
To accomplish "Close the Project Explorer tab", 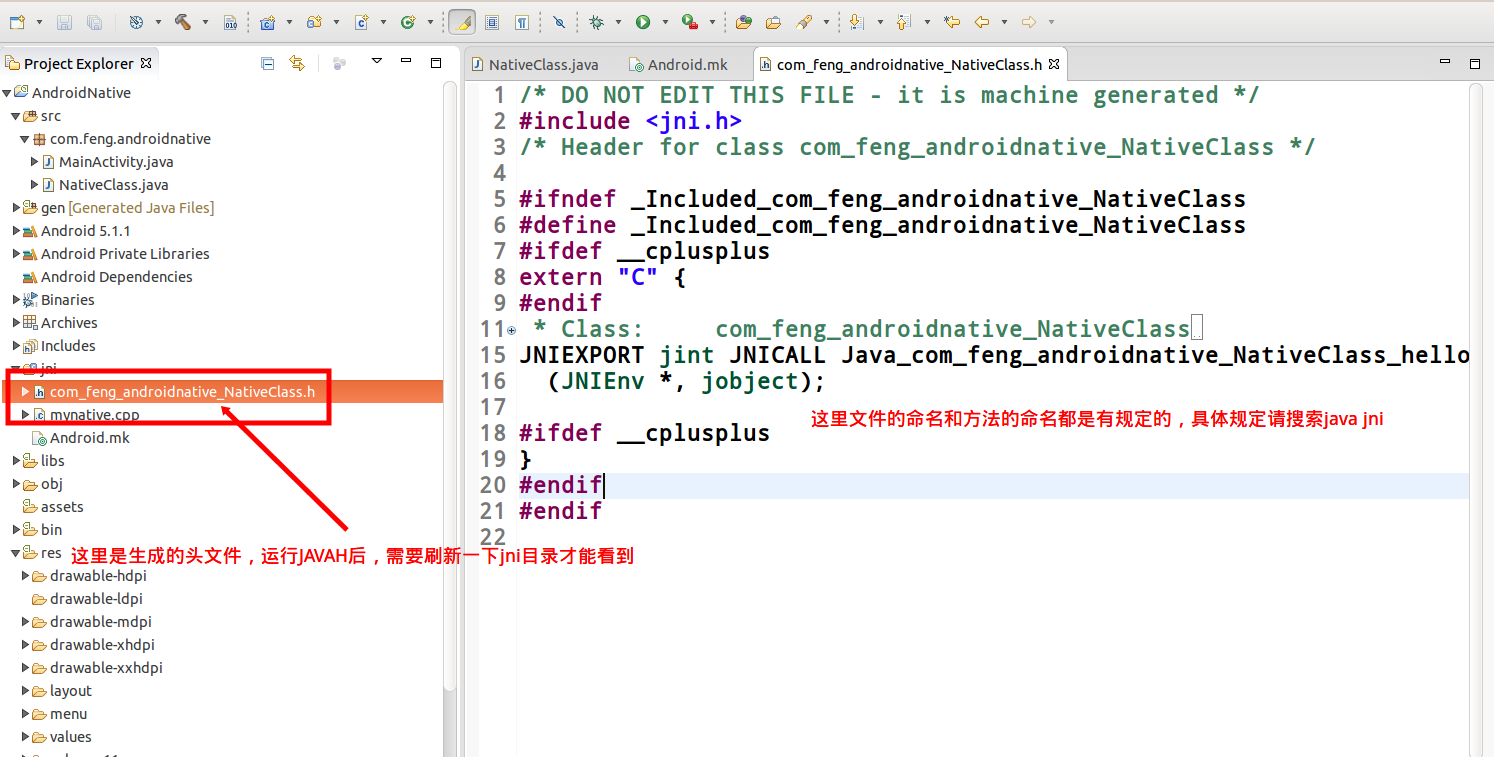I will point(146,63).
